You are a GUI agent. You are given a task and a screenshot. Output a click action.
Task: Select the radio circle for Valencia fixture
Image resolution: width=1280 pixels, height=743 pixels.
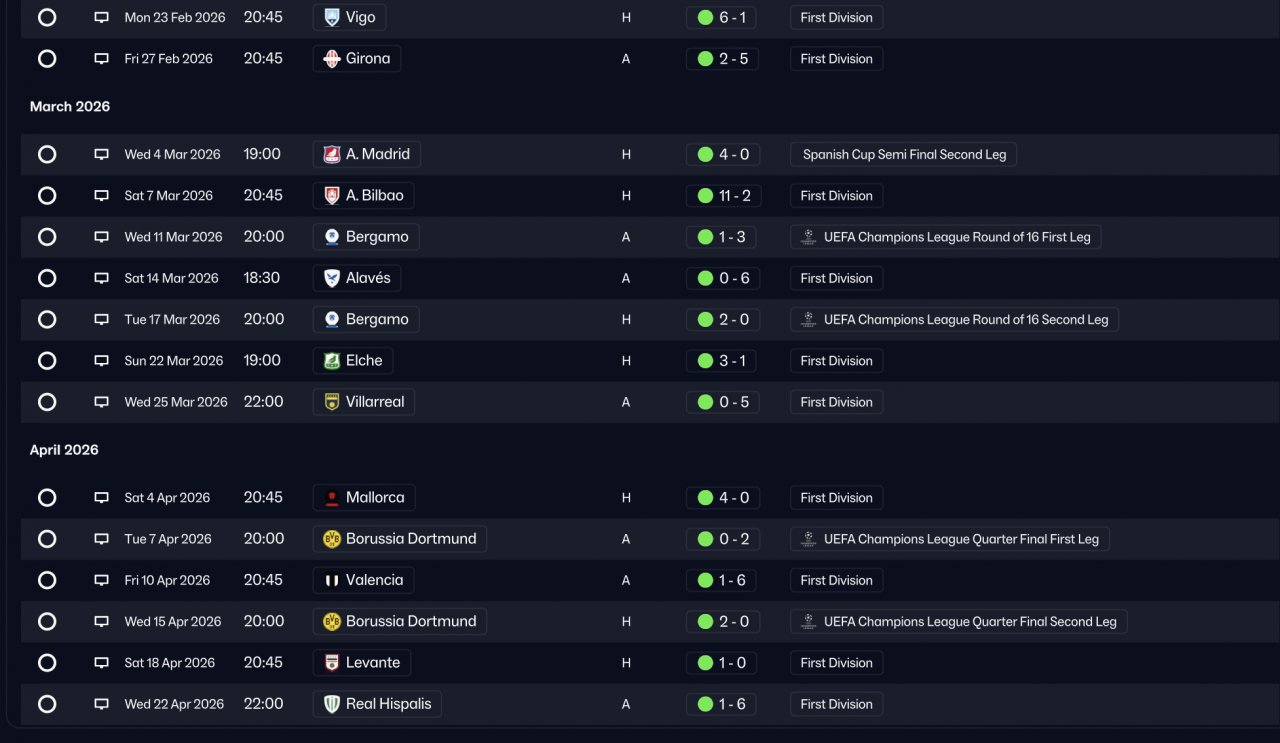pyautogui.click(x=47, y=580)
